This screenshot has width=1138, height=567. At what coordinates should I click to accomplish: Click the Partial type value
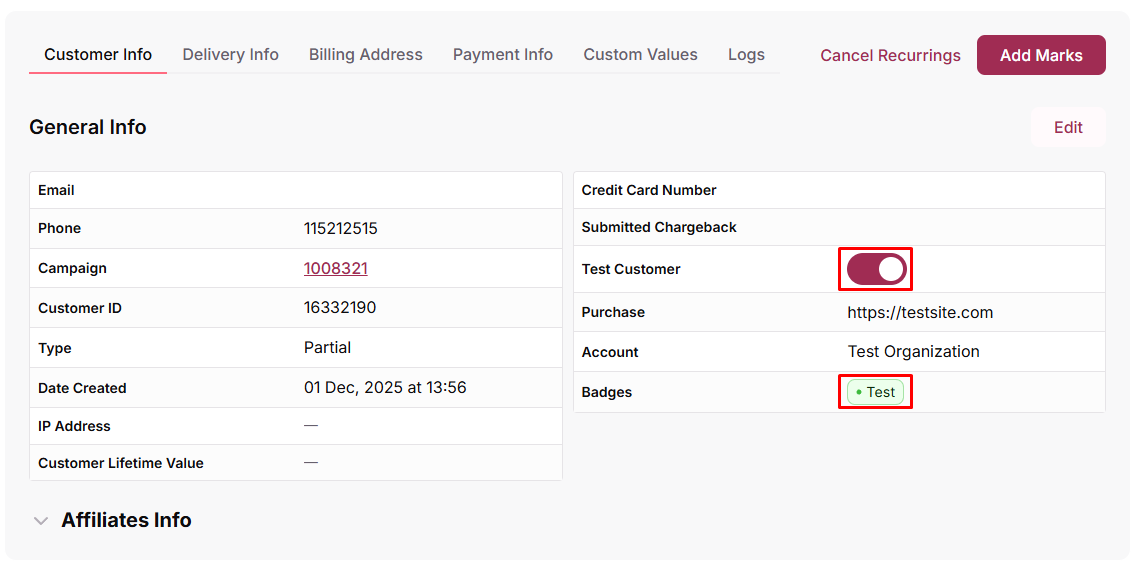(327, 348)
